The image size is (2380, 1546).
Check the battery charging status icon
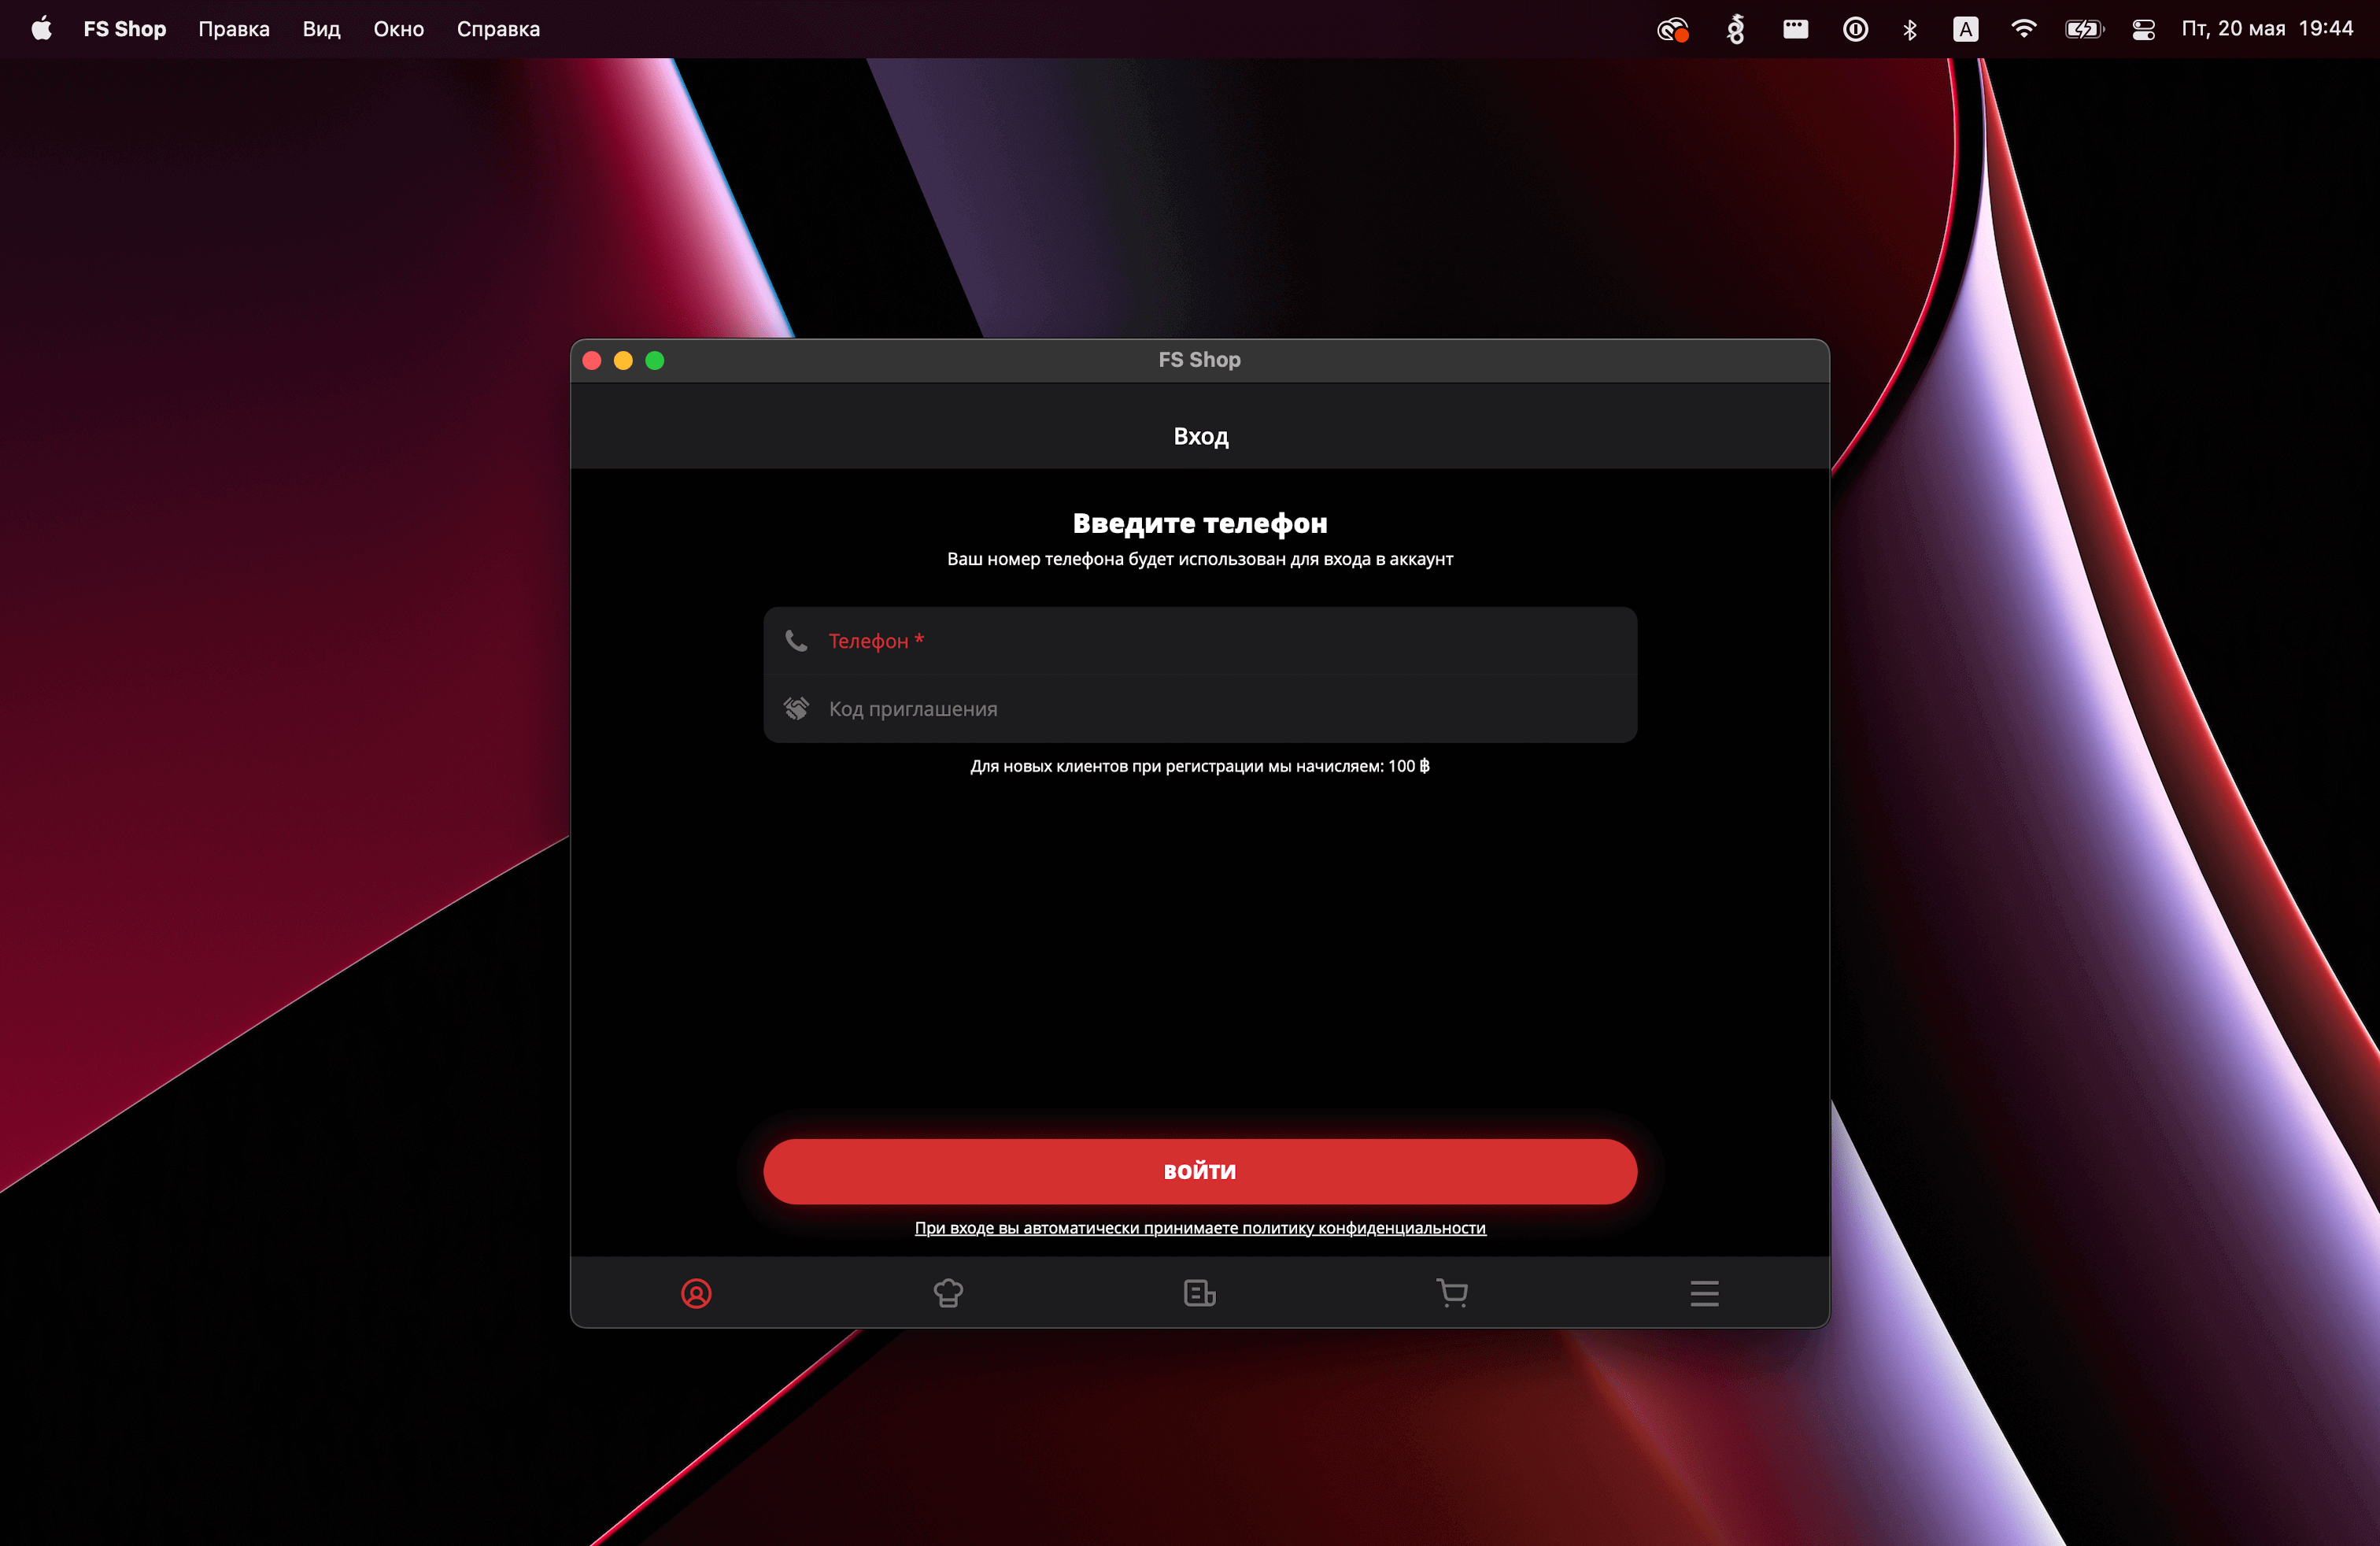[x=2083, y=29]
